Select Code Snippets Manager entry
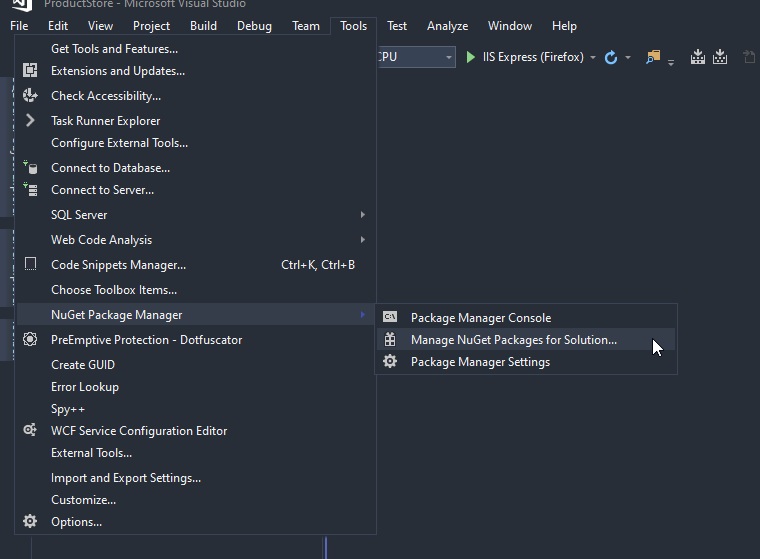The width and height of the screenshot is (760, 559). pyautogui.click(x=196, y=265)
